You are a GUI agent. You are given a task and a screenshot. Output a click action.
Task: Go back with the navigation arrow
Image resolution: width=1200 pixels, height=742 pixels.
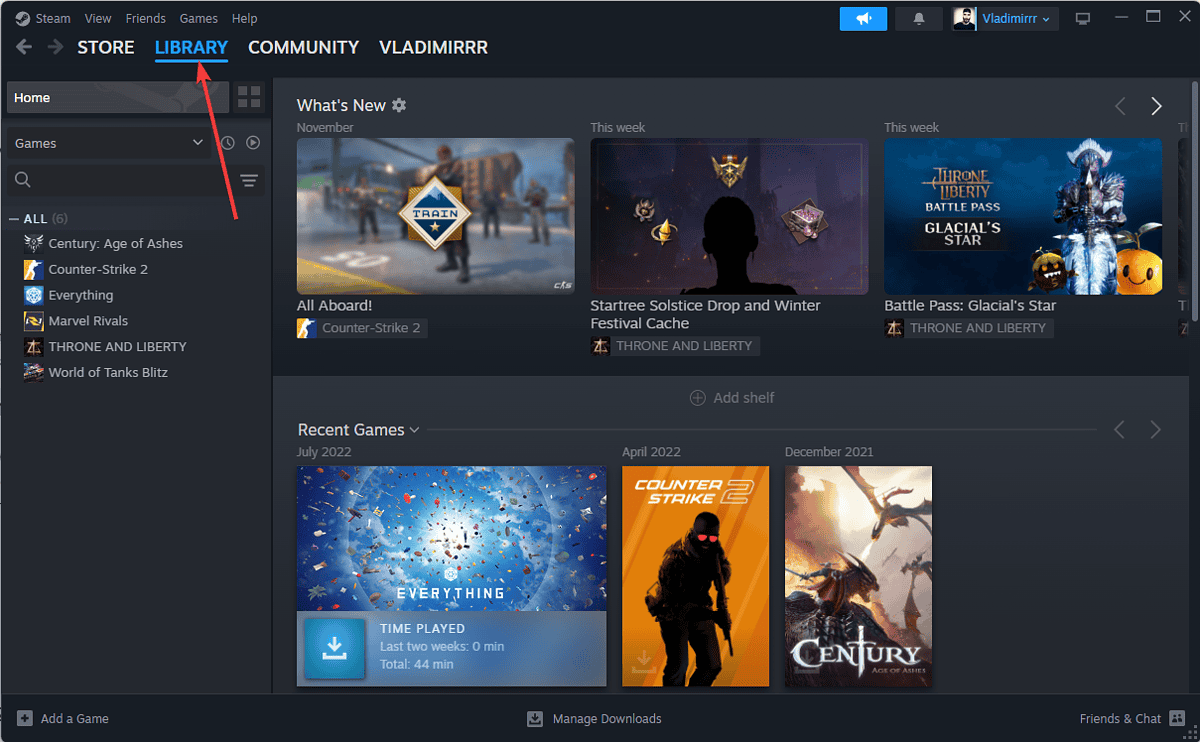(x=24, y=47)
